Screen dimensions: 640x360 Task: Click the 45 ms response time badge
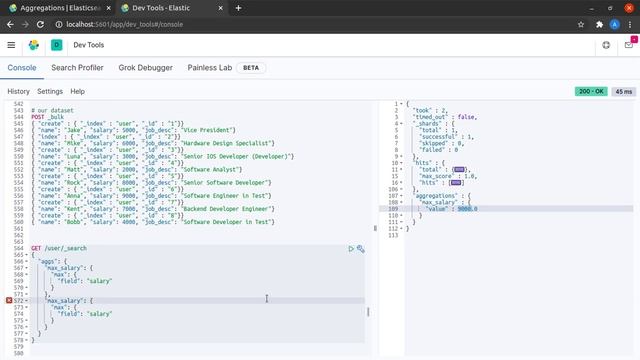[624, 91]
